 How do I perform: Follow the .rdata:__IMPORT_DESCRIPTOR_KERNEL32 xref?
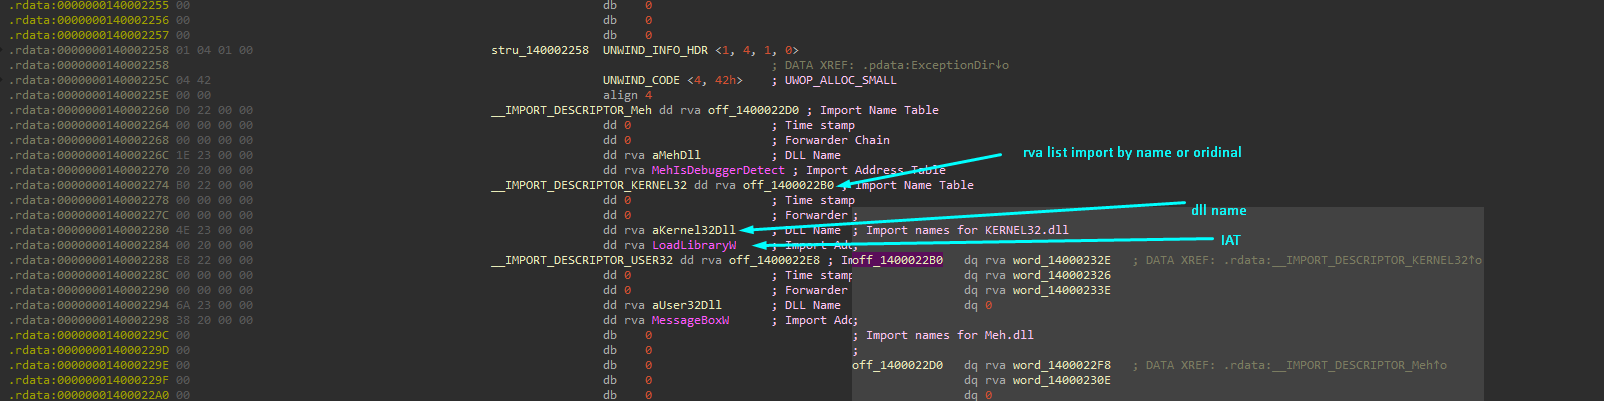coord(1353,260)
